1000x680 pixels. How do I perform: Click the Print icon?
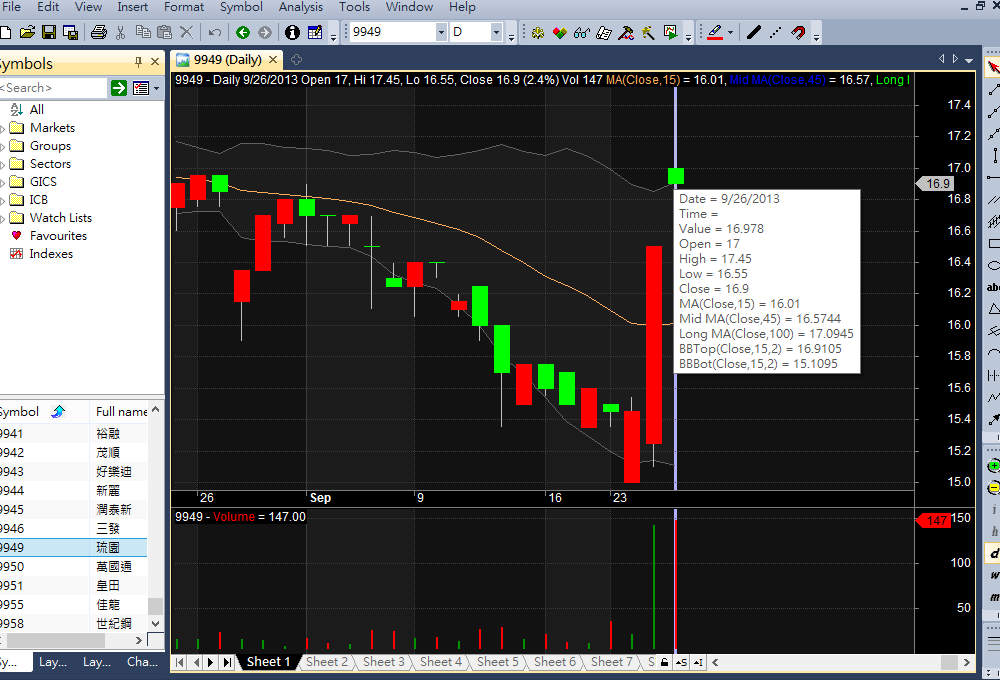click(99, 33)
